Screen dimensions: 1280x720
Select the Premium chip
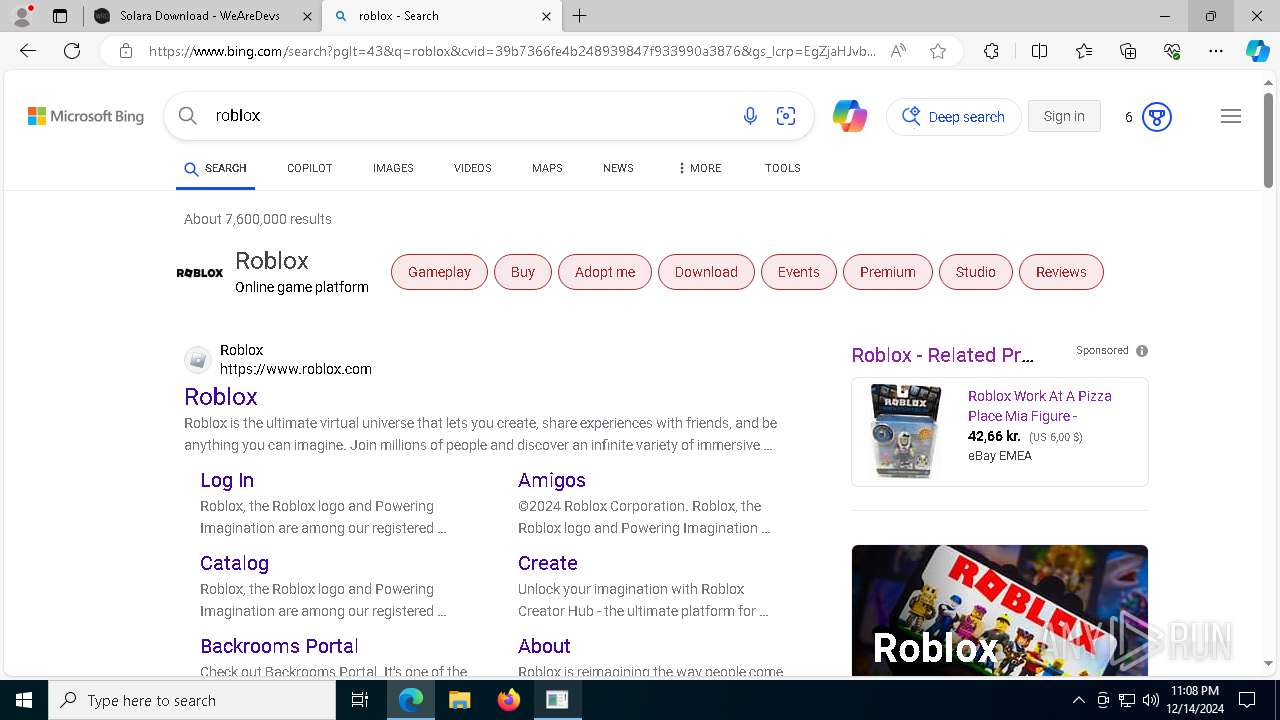888,272
